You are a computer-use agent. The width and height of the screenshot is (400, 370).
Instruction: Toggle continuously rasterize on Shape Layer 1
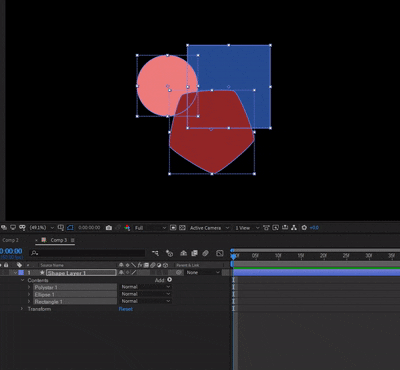coord(127,273)
